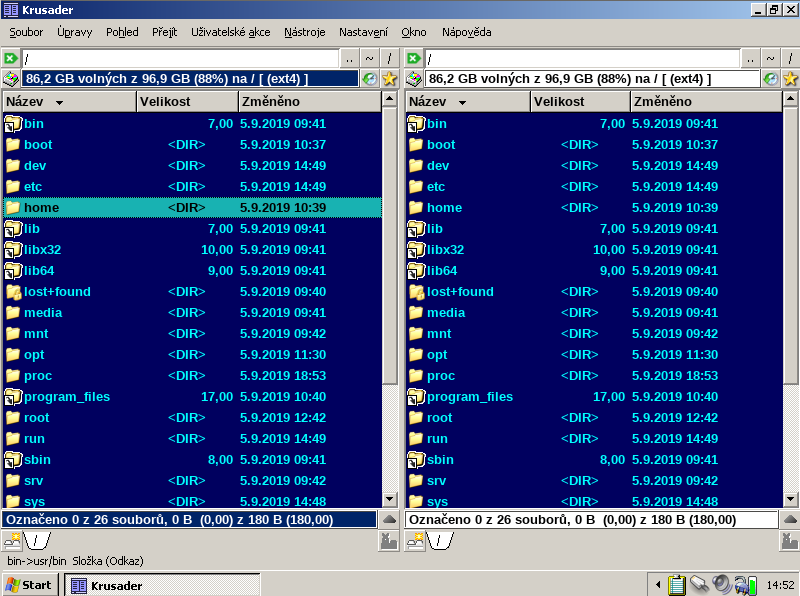
Task: Click right panel home '~' button
Action: (x=770, y=59)
